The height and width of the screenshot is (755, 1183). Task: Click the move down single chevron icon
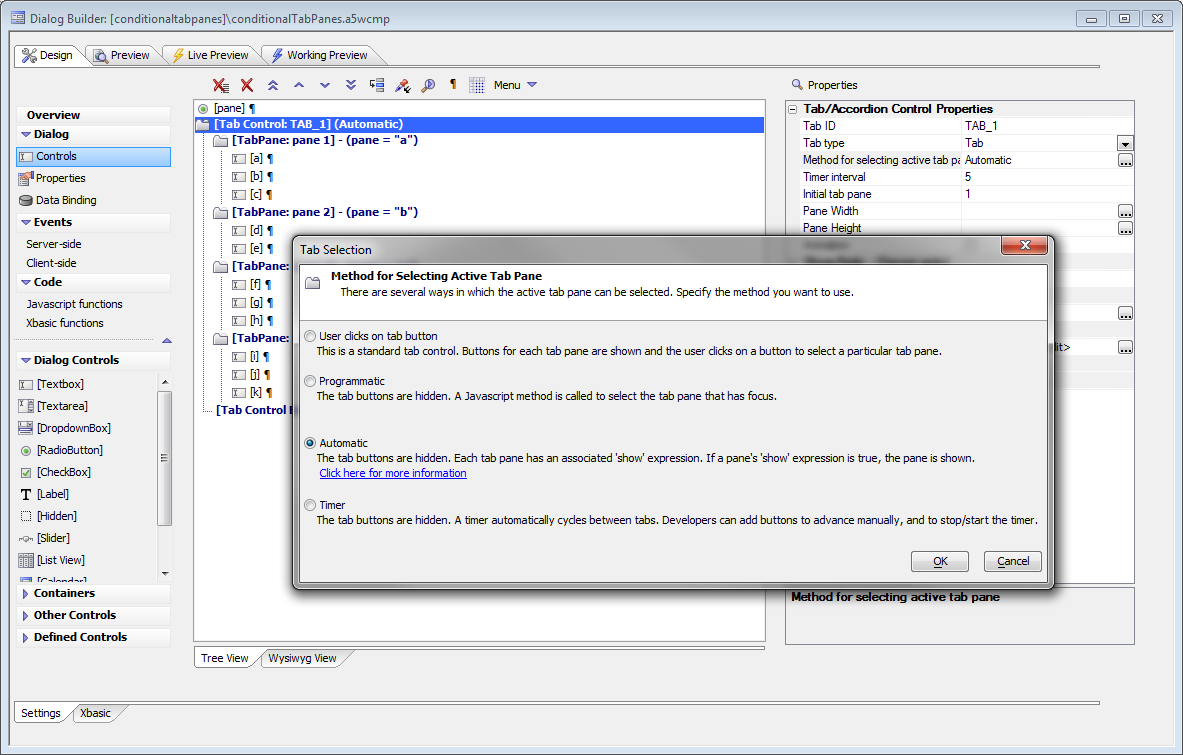[x=325, y=85]
